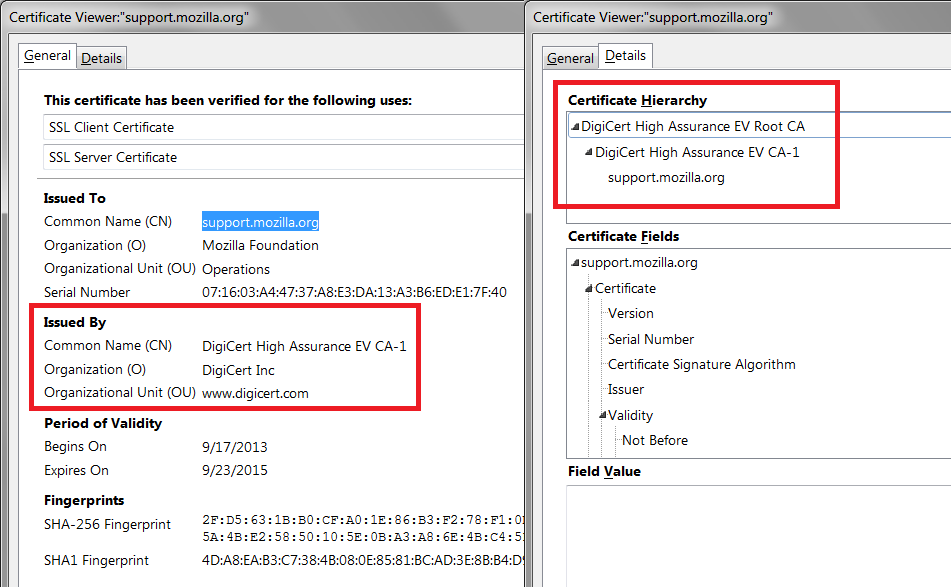Collapse the Validity node arrow
951x587 pixels.
point(603,415)
